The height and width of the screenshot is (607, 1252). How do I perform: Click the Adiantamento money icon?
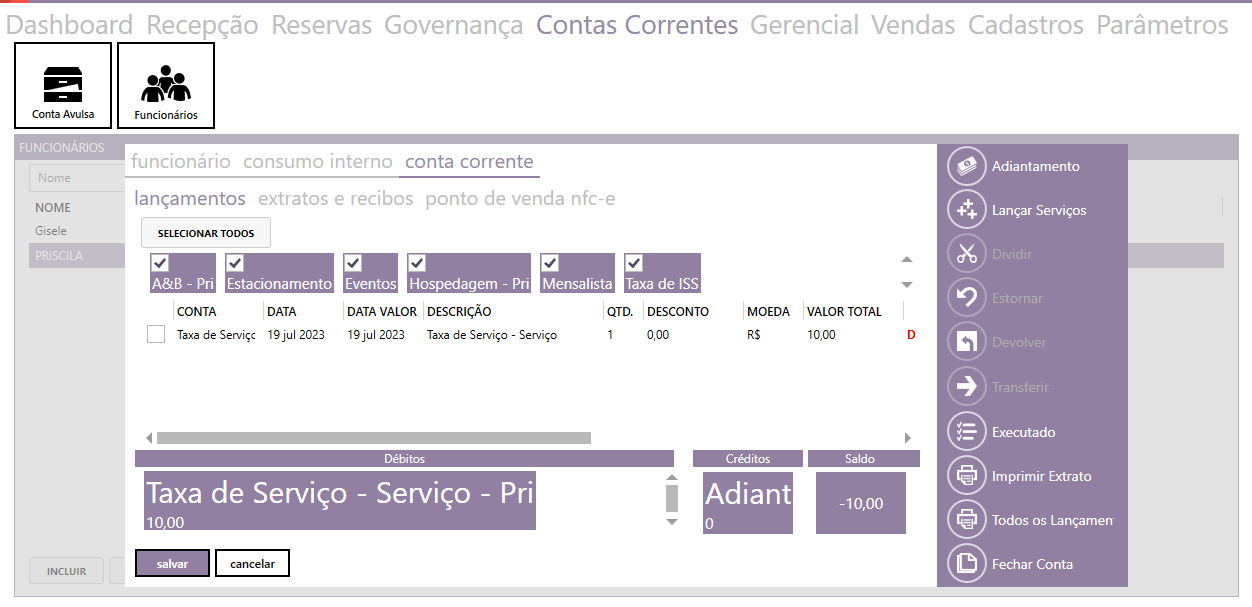[x=966, y=166]
